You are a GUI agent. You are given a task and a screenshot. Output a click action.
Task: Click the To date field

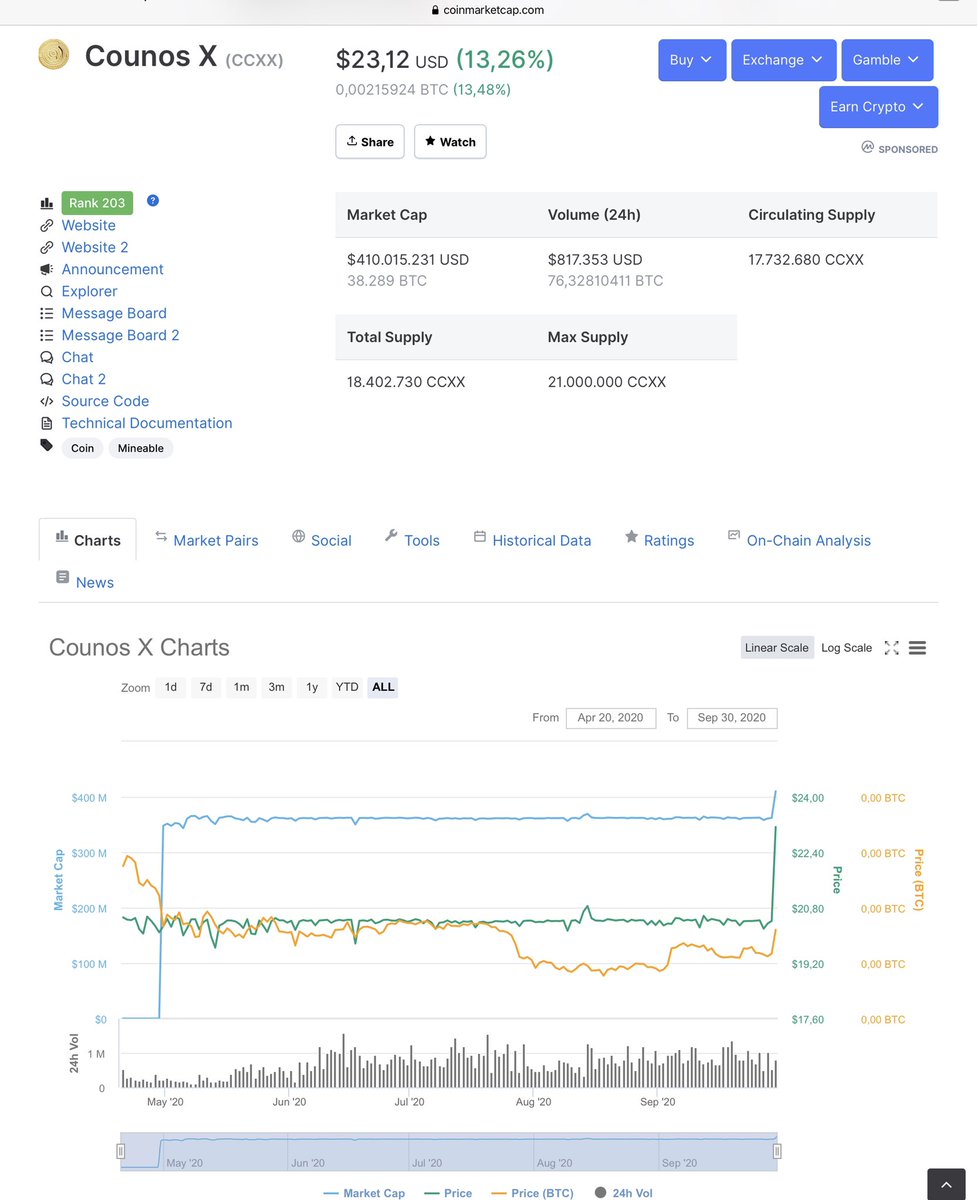pyautogui.click(x=732, y=718)
